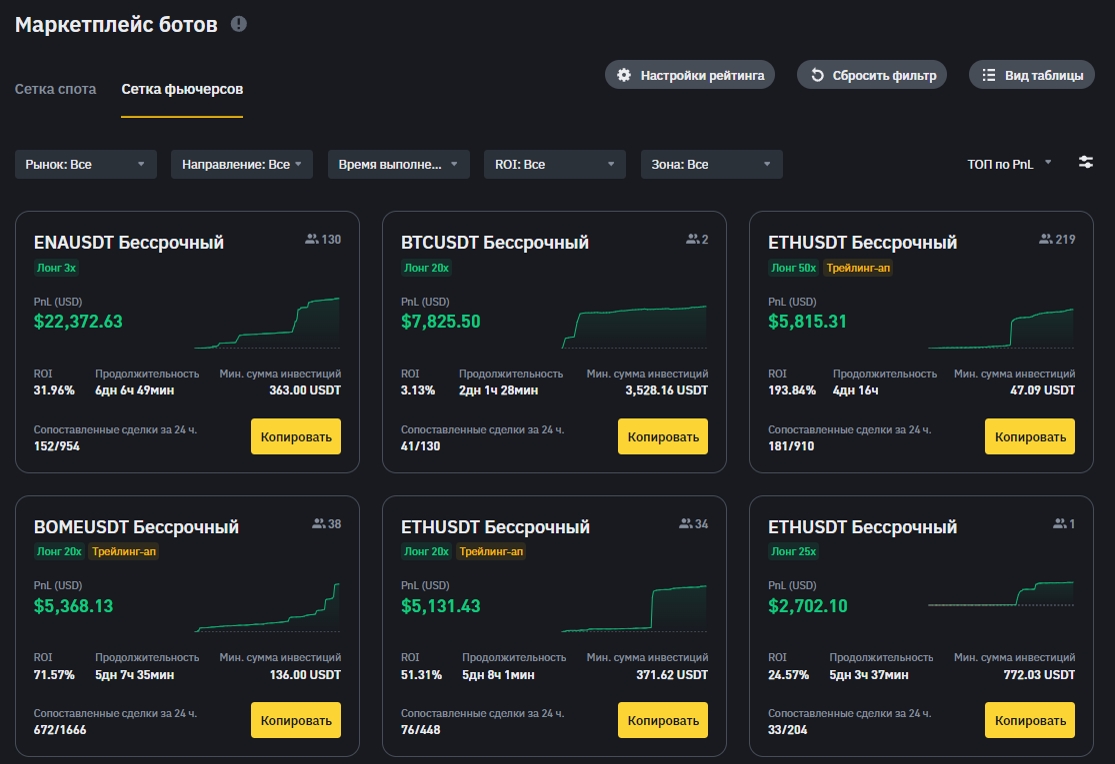Click the users icon showing 2 on BTCUSDT card
Viewport: 1115px width, 764px height.
[x=692, y=239]
